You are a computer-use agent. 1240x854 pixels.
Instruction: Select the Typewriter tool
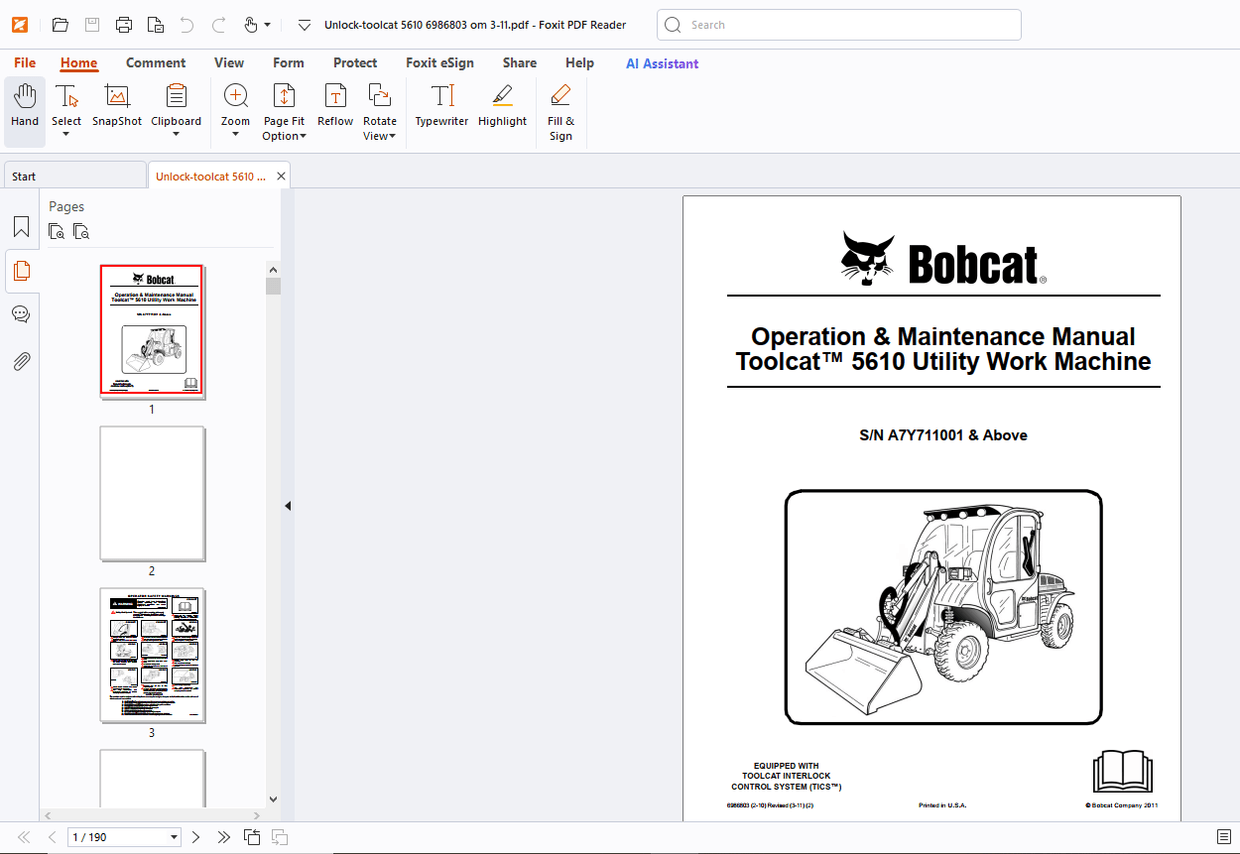point(441,108)
